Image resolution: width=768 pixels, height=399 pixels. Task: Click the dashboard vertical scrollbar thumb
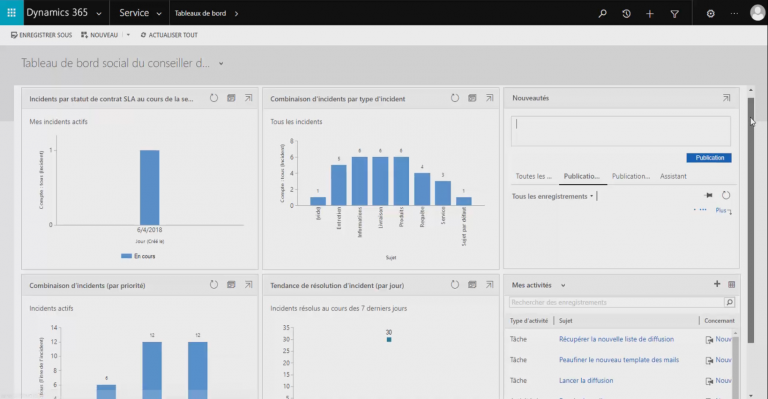click(x=751, y=219)
